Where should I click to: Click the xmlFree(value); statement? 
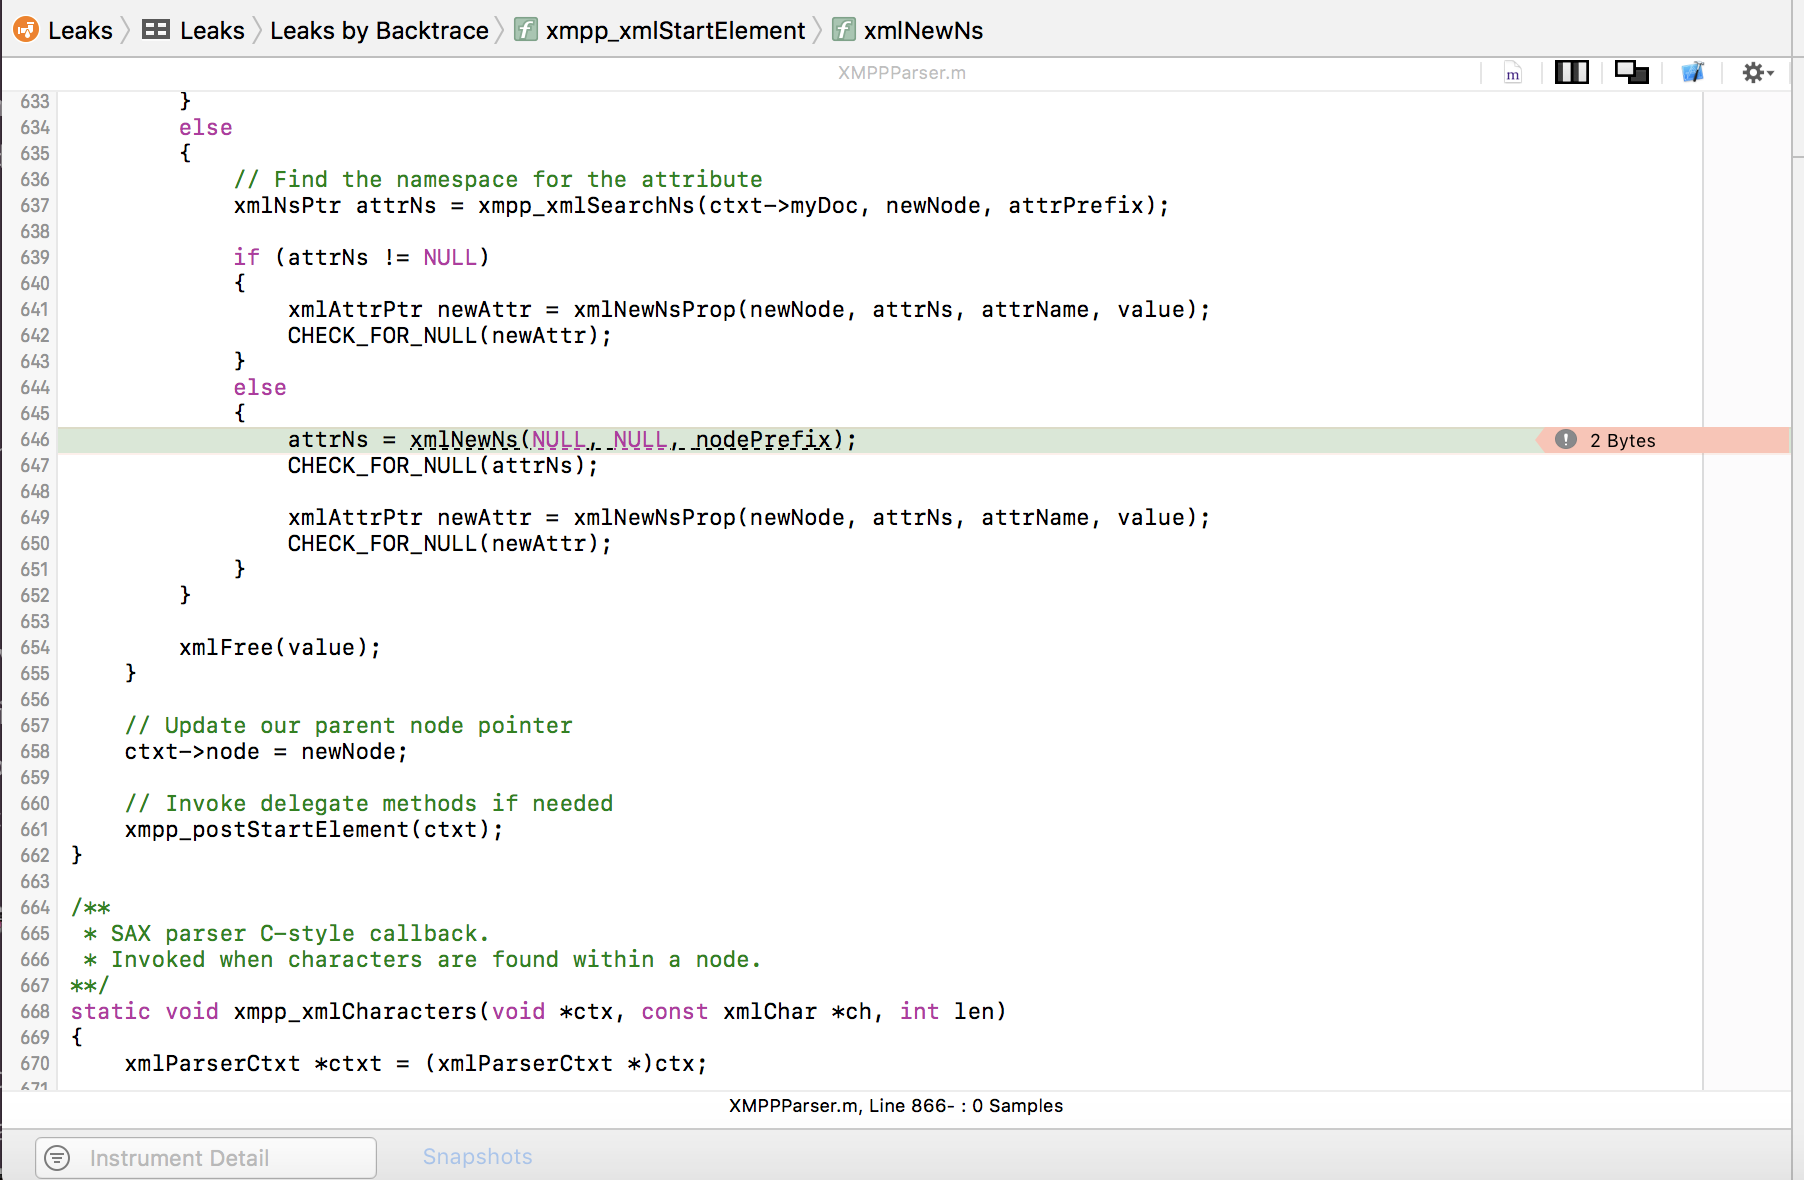coord(280,648)
